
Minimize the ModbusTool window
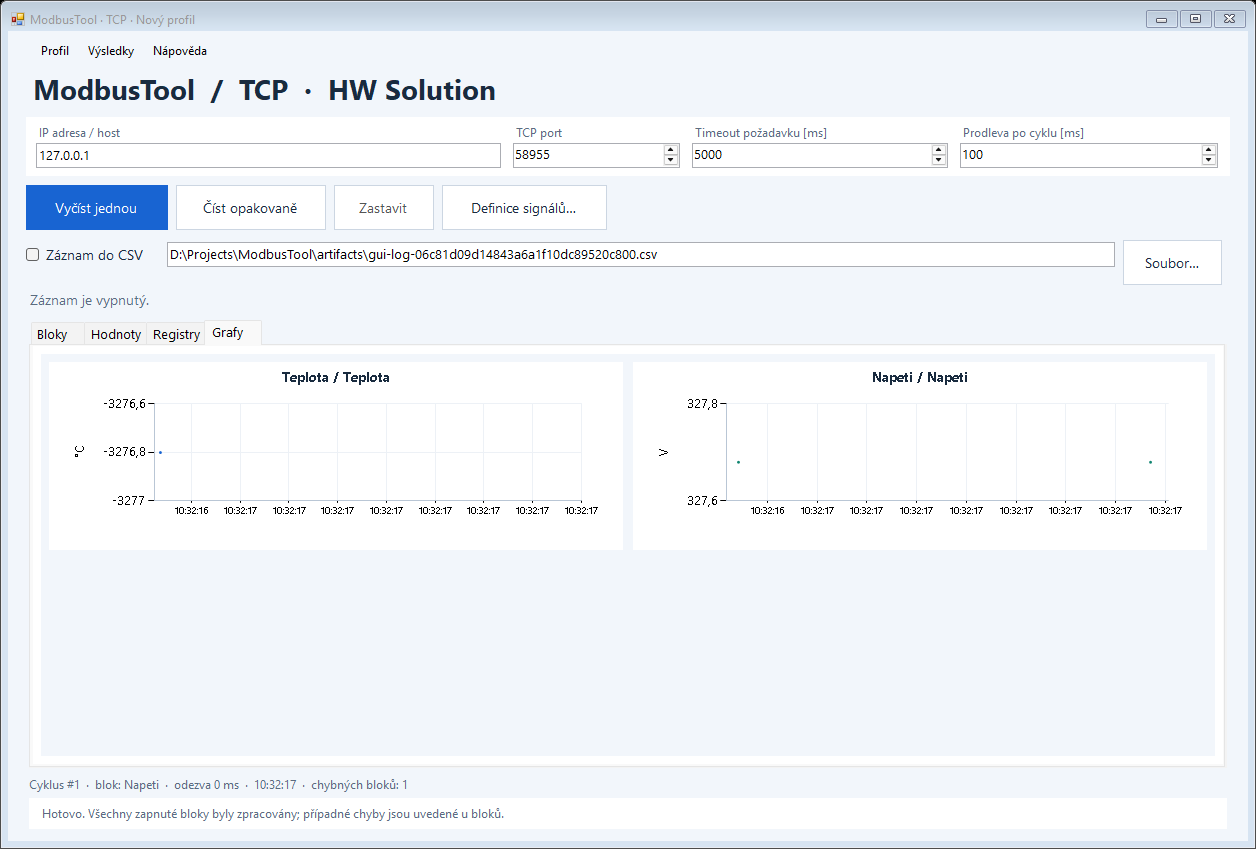pos(1161,18)
